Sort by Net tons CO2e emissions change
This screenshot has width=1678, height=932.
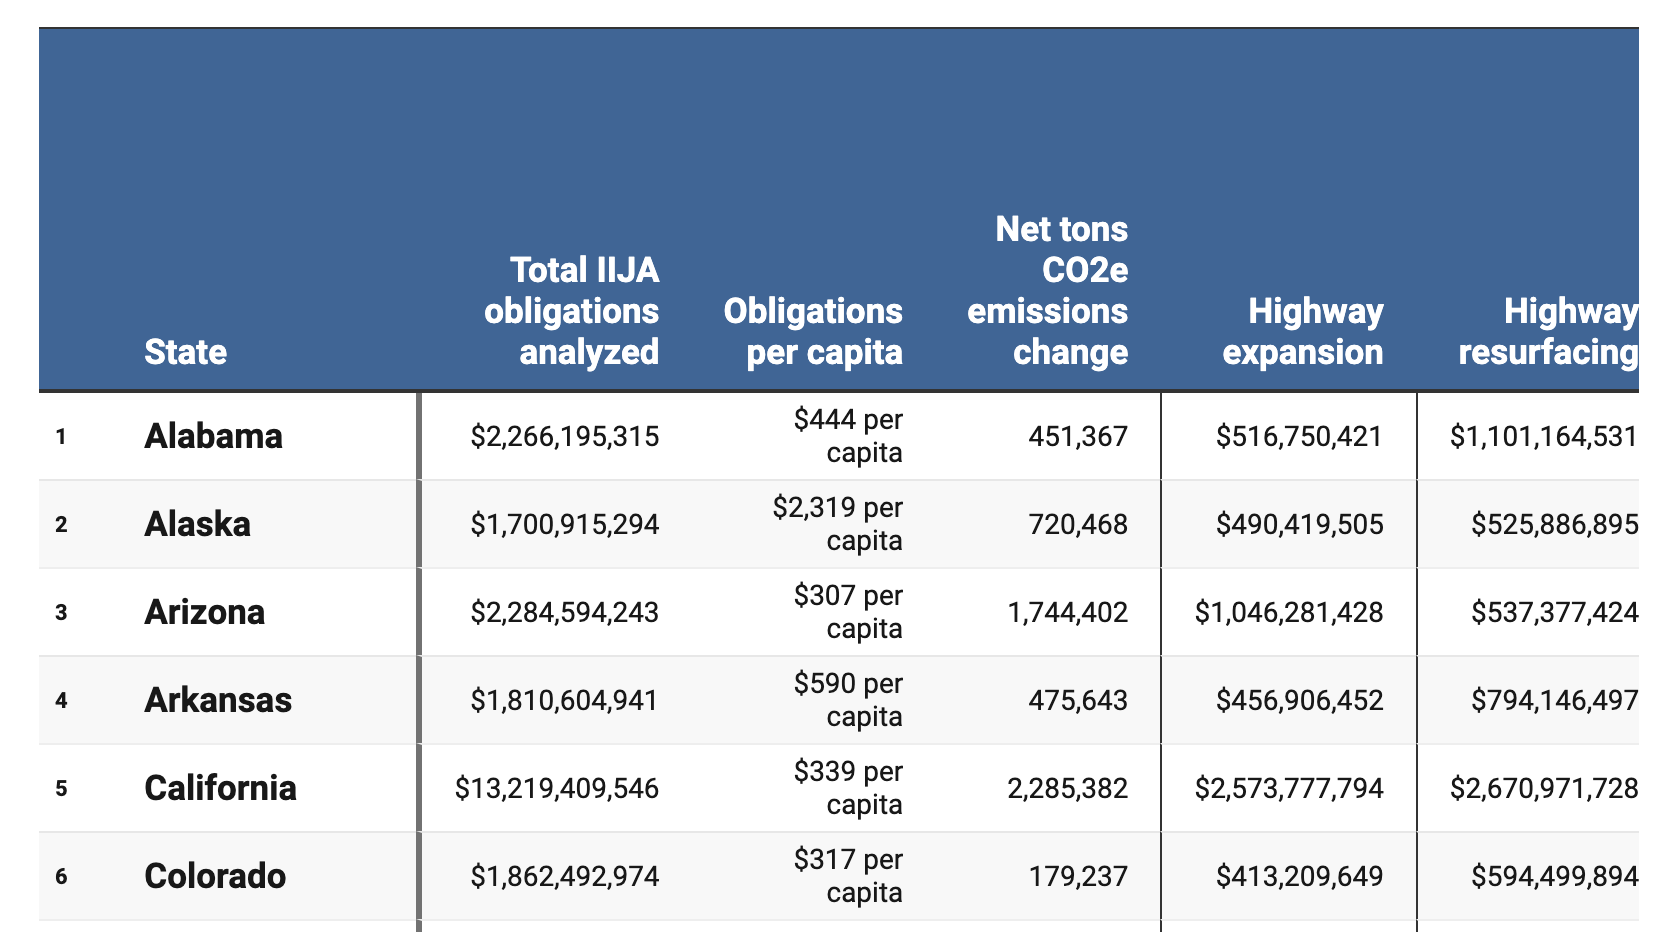point(1047,290)
